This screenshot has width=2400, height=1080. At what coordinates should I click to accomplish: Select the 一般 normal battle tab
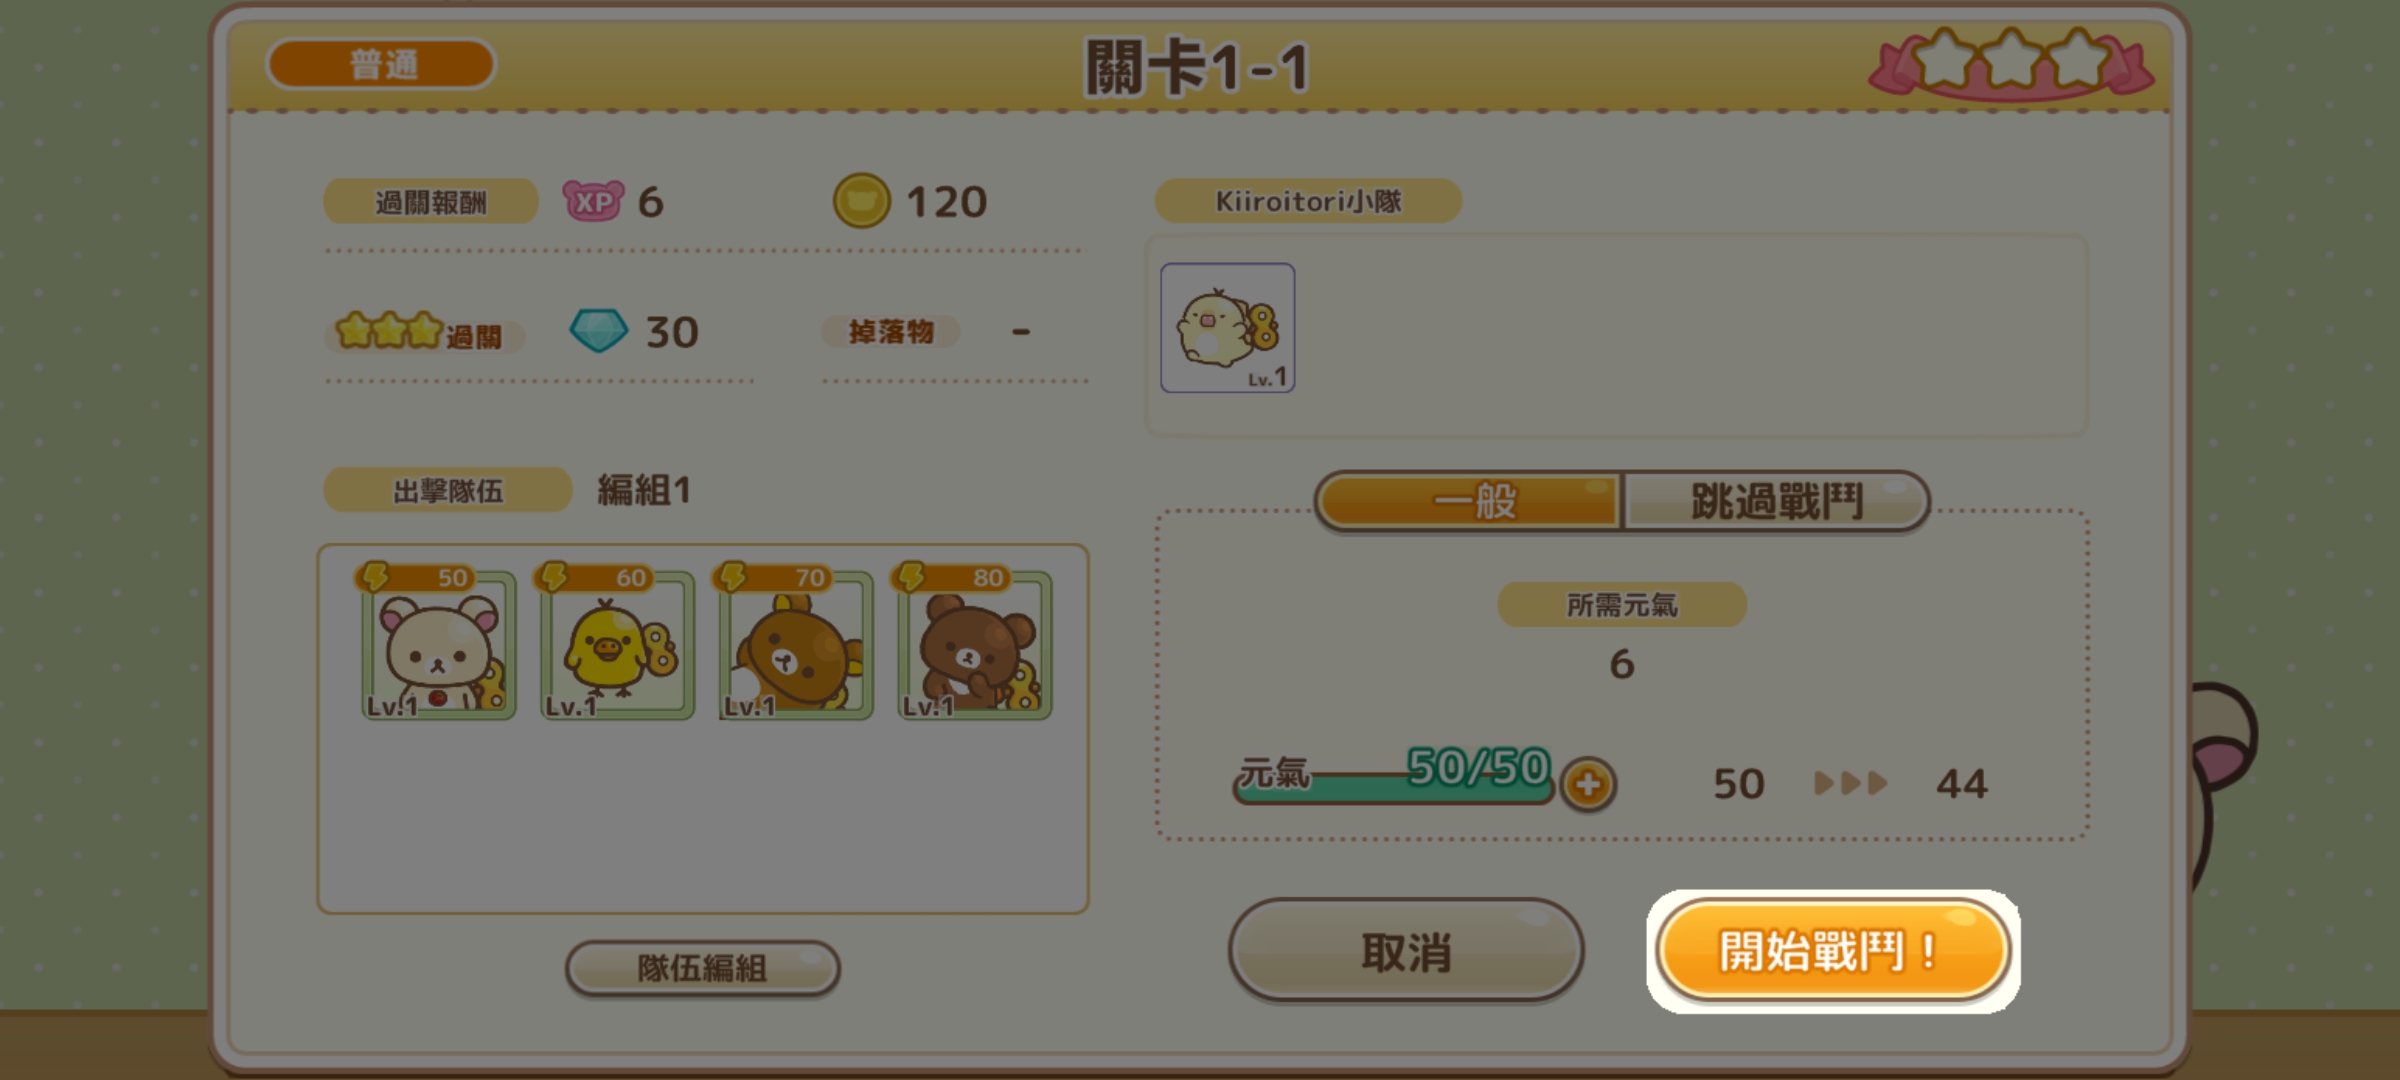point(1470,500)
